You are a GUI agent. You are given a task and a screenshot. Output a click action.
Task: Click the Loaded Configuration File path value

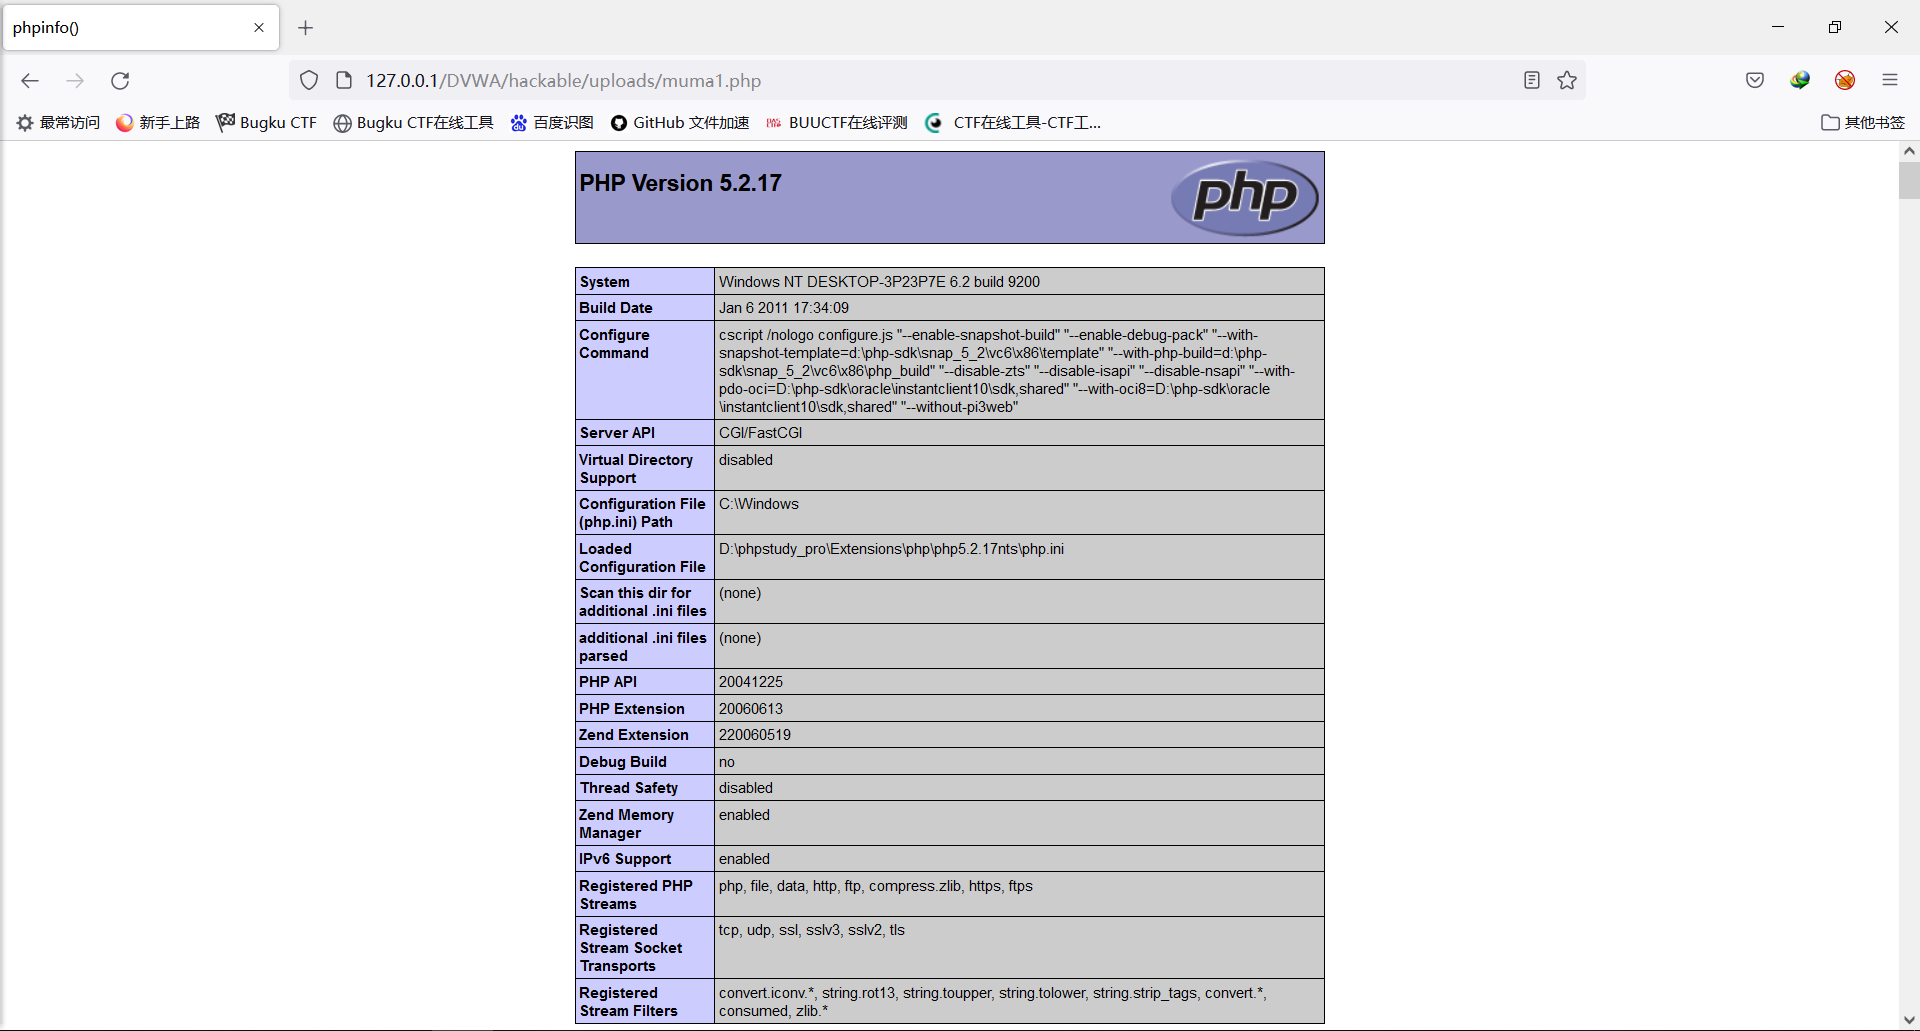pos(891,549)
